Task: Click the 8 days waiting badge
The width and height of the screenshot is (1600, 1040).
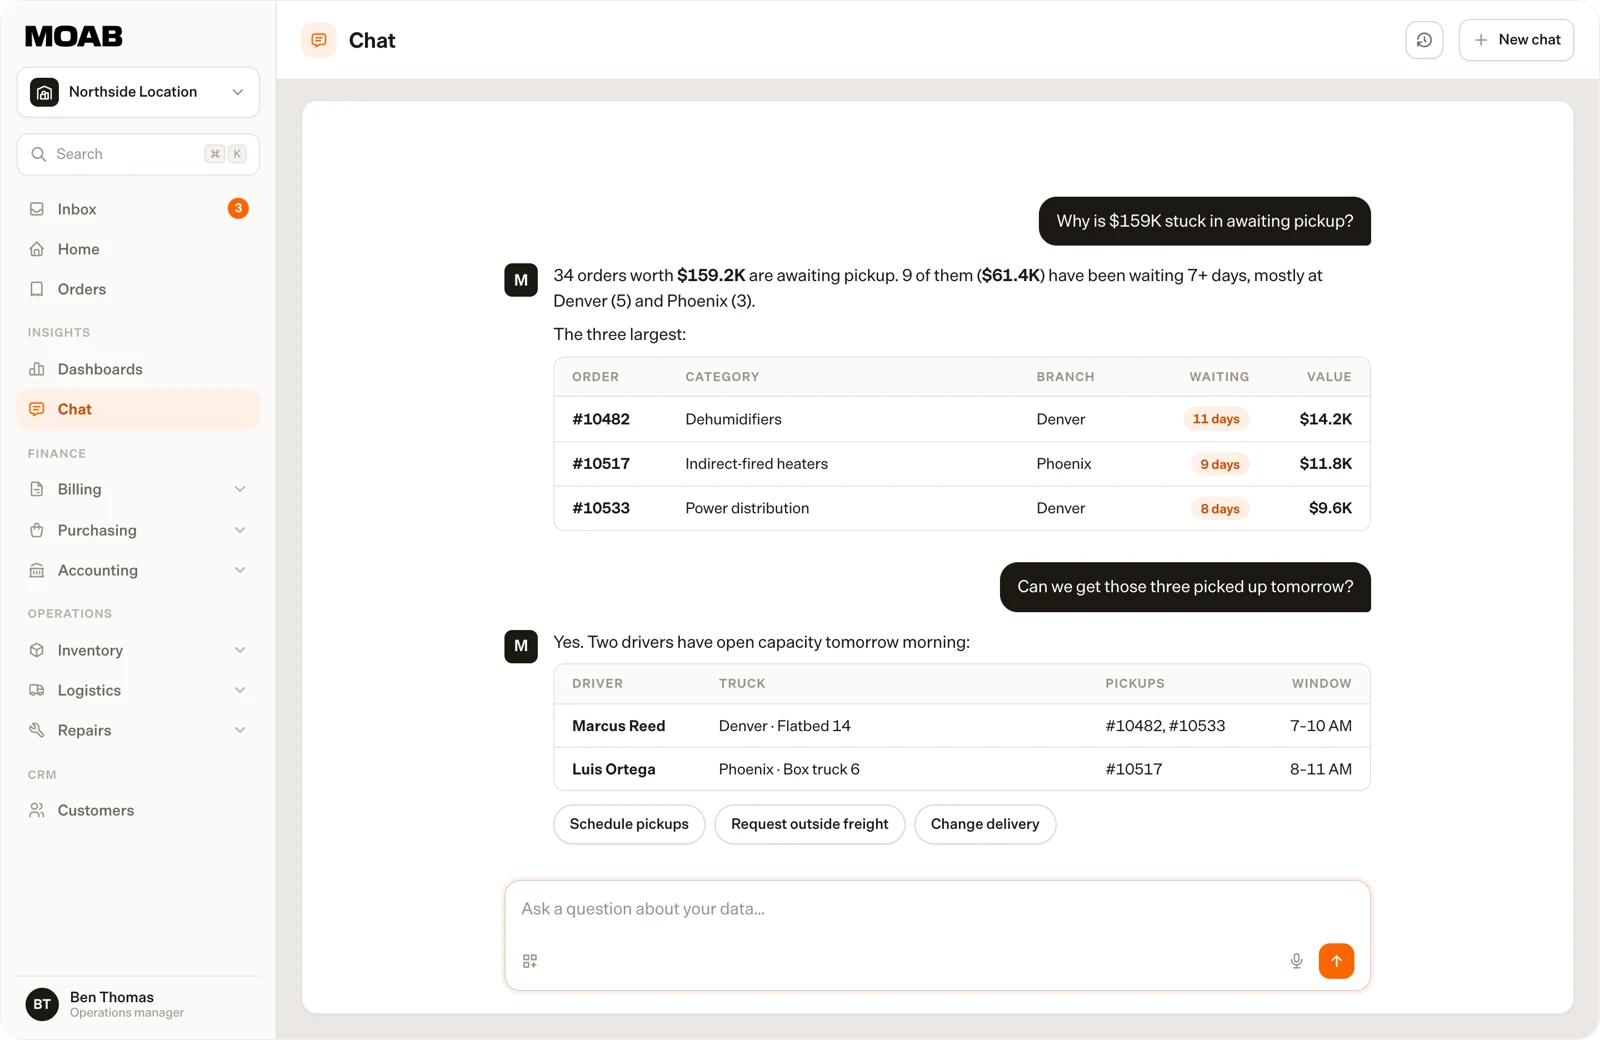Action: click(x=1219, y=509)
